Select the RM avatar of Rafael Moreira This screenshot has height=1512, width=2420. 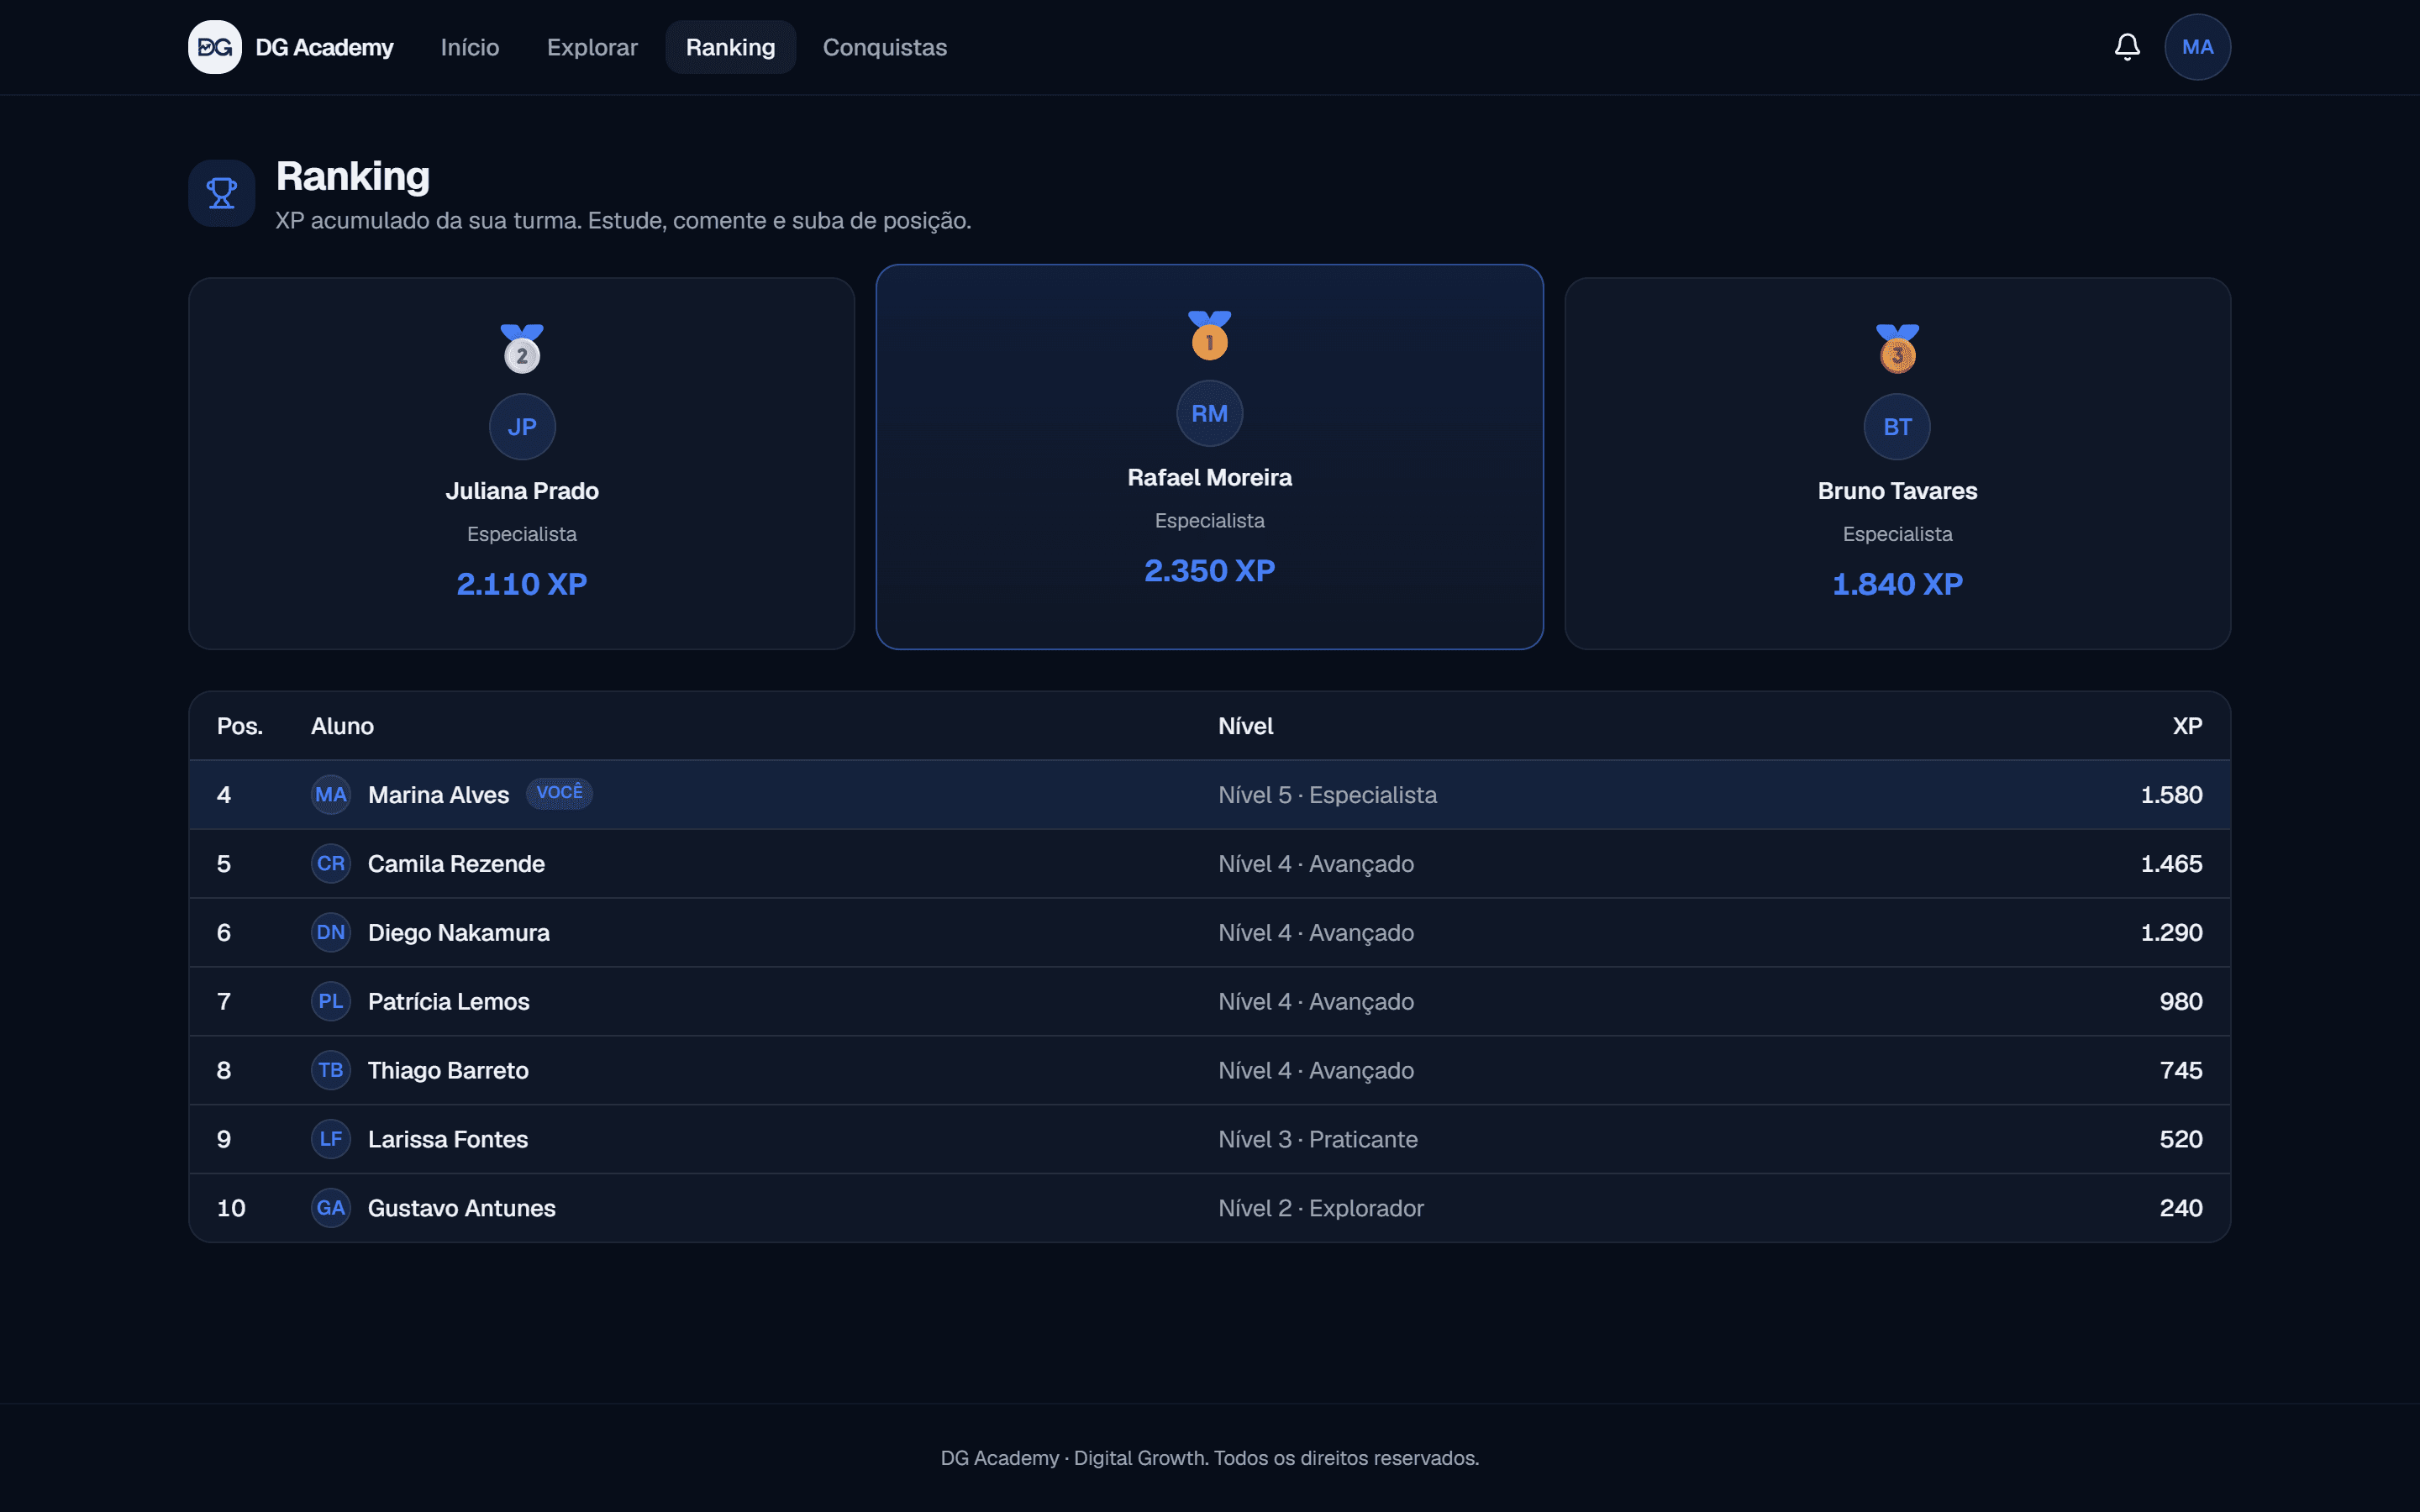(1209, 413)
